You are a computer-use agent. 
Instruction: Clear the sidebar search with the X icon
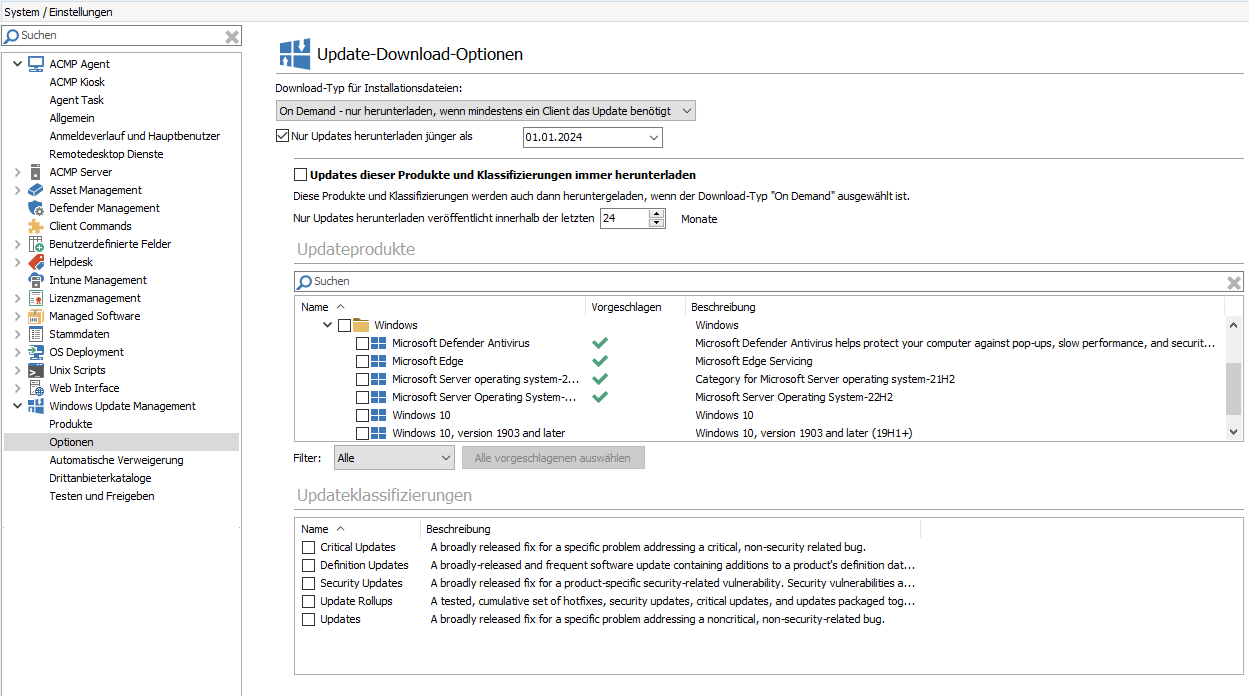(232, 36)
